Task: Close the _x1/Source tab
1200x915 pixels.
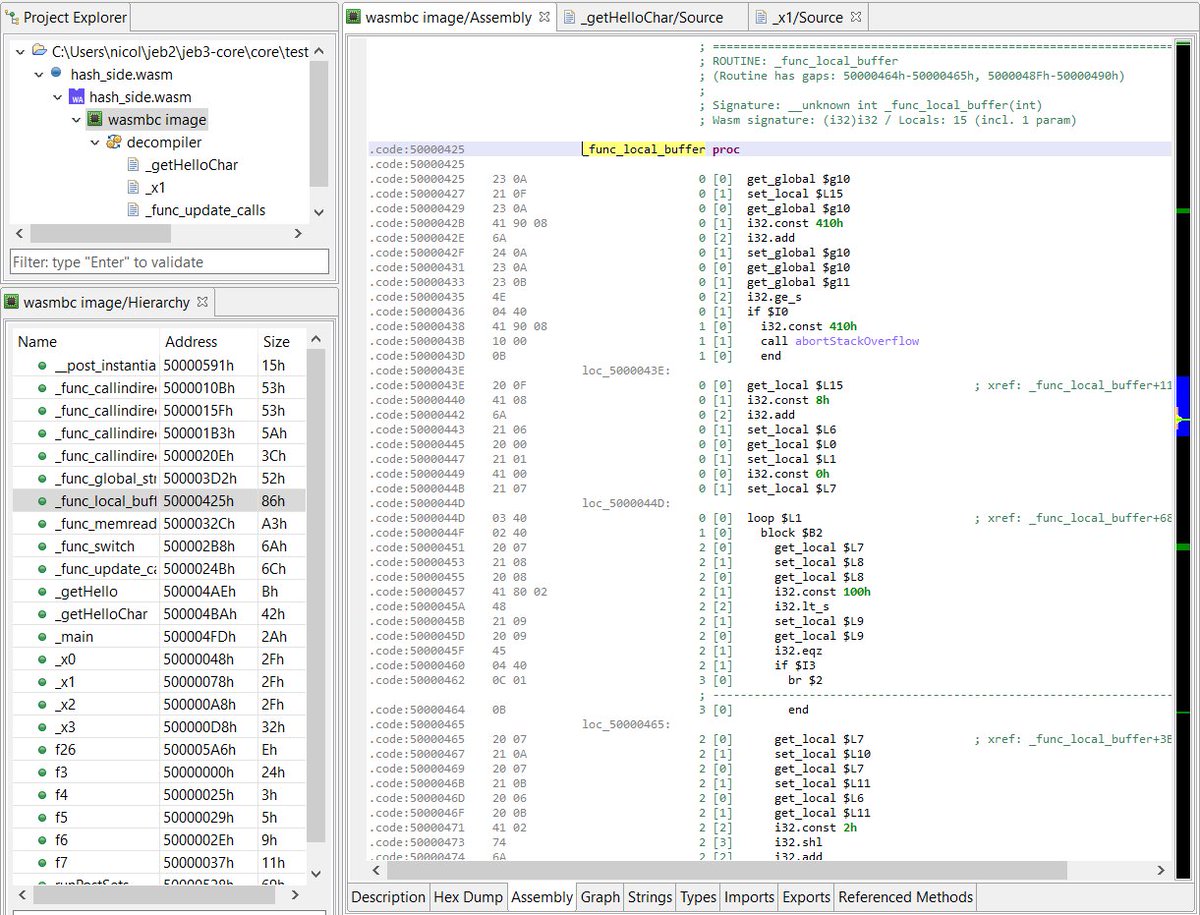Action: click(856, 17)
